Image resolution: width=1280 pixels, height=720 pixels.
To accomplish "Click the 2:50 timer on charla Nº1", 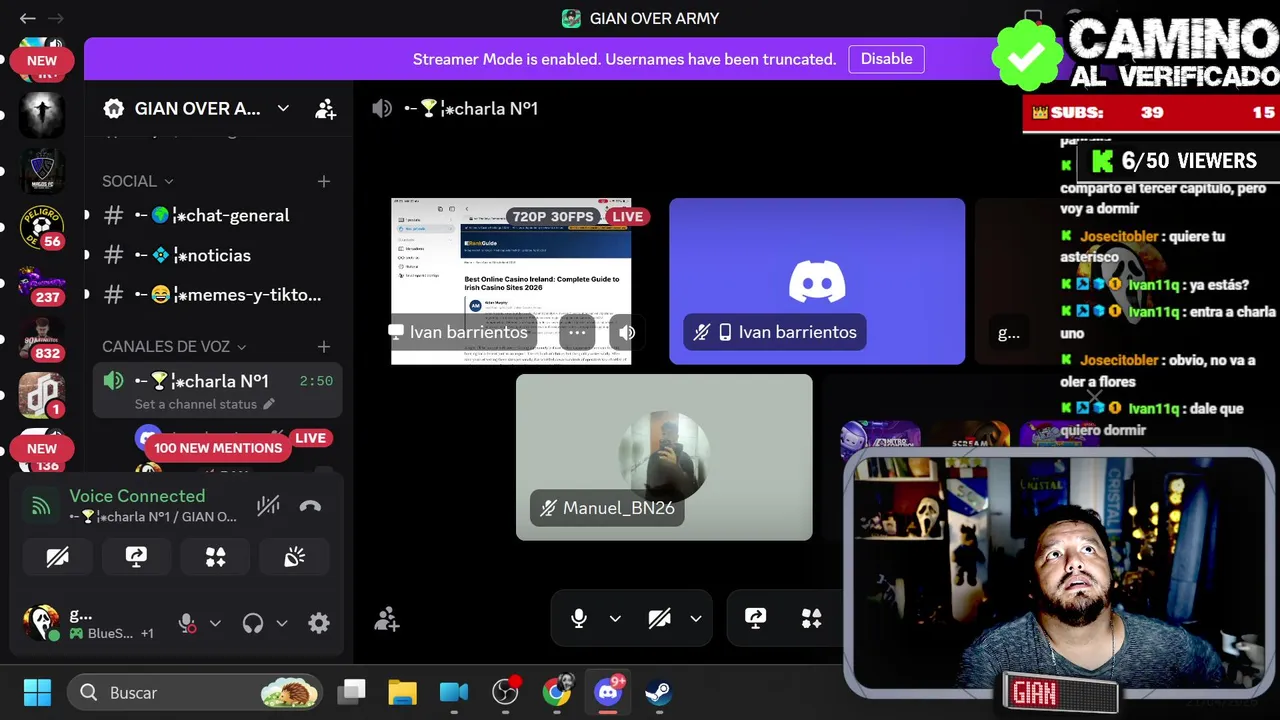I will pyautogui.click(x=316, y=381).
